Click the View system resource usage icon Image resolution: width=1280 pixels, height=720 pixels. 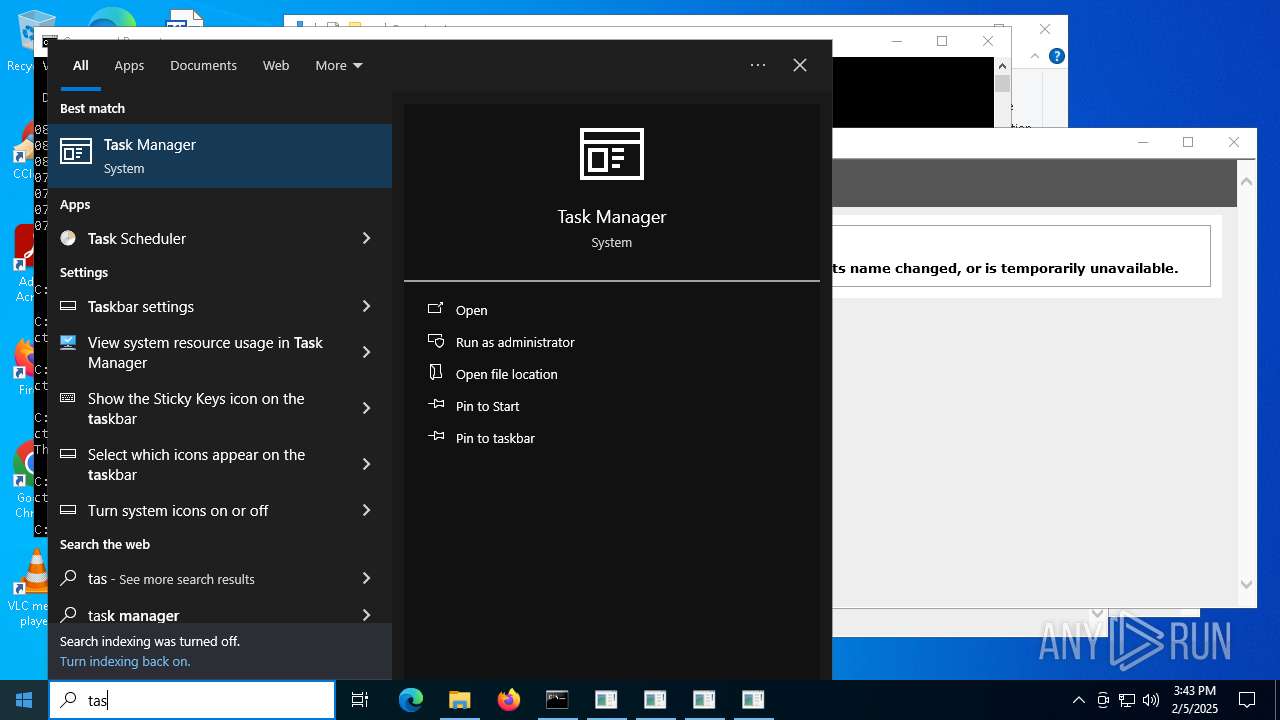pos(68,342)
